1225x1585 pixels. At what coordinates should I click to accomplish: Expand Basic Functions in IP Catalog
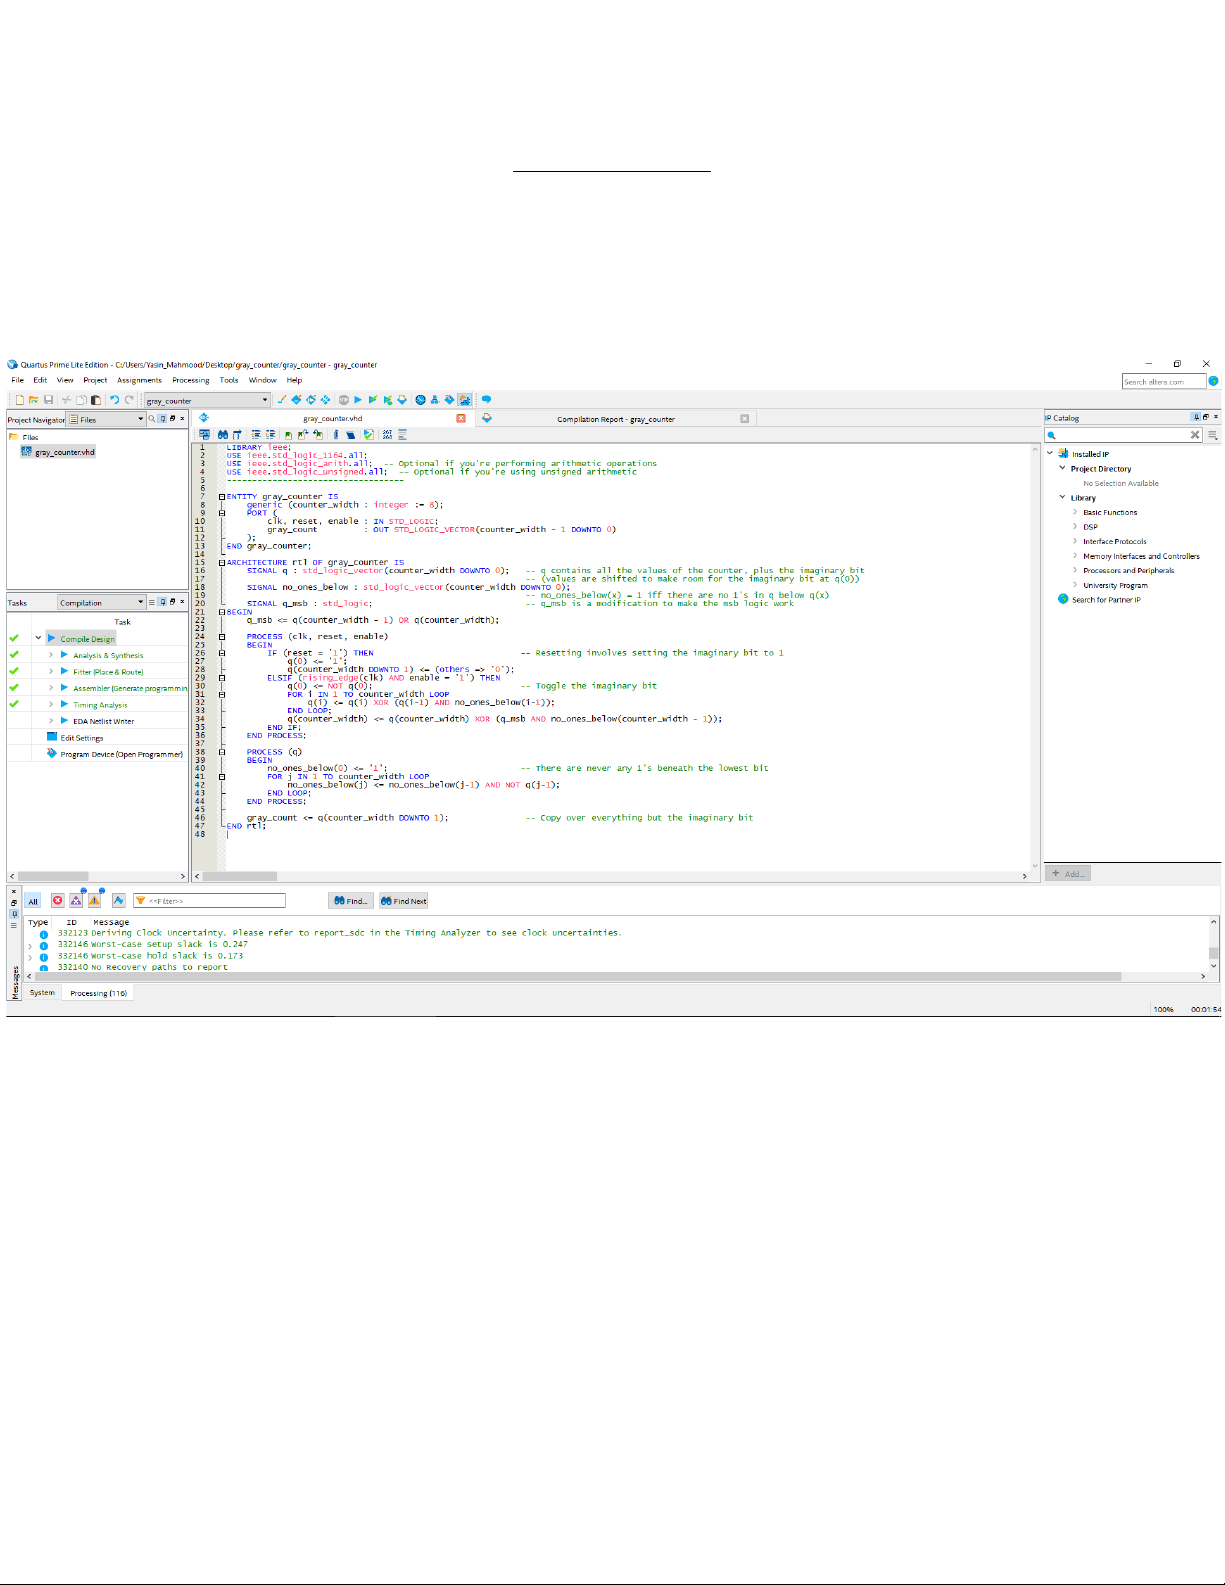(1075, 512)
